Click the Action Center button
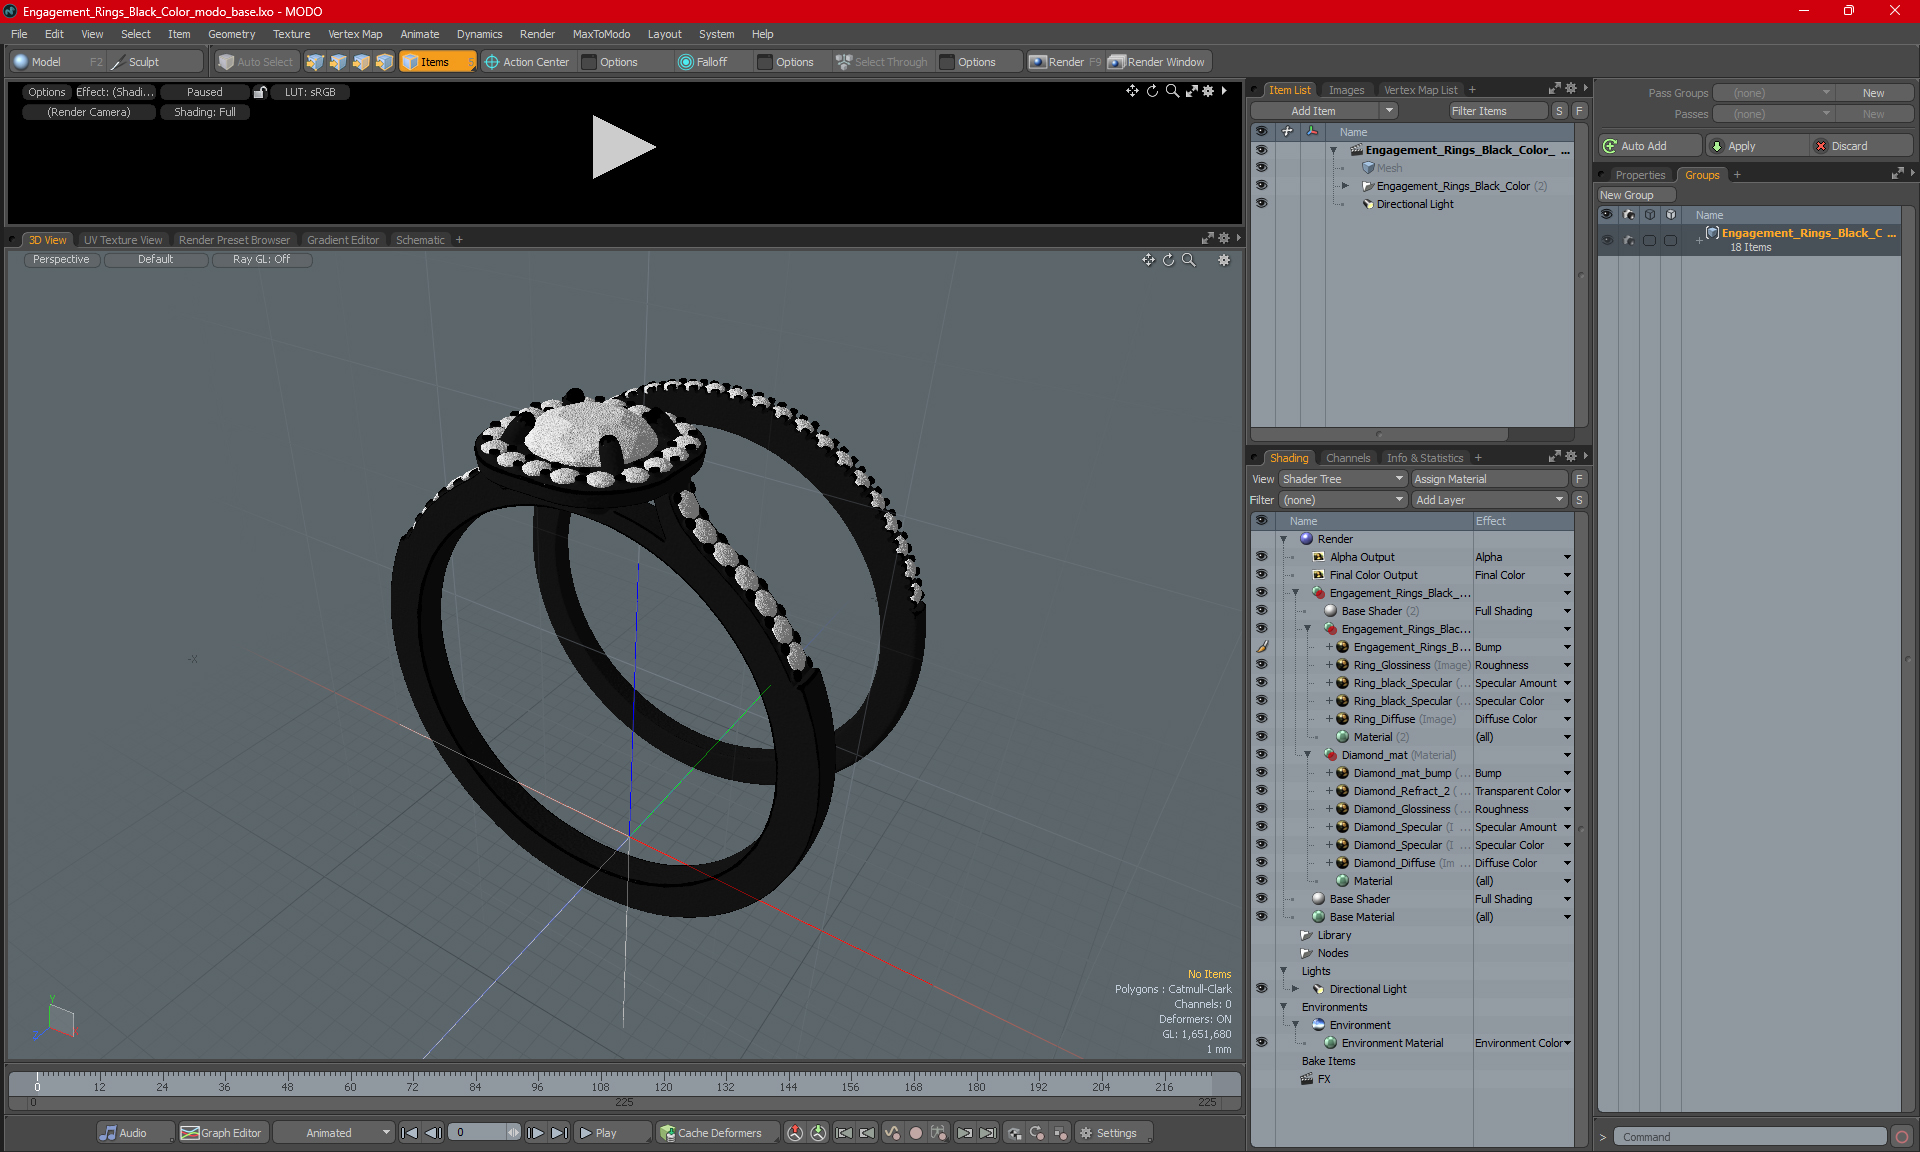The height and width of the screenshot is (1152, 1920). click(x=527, y=62)
